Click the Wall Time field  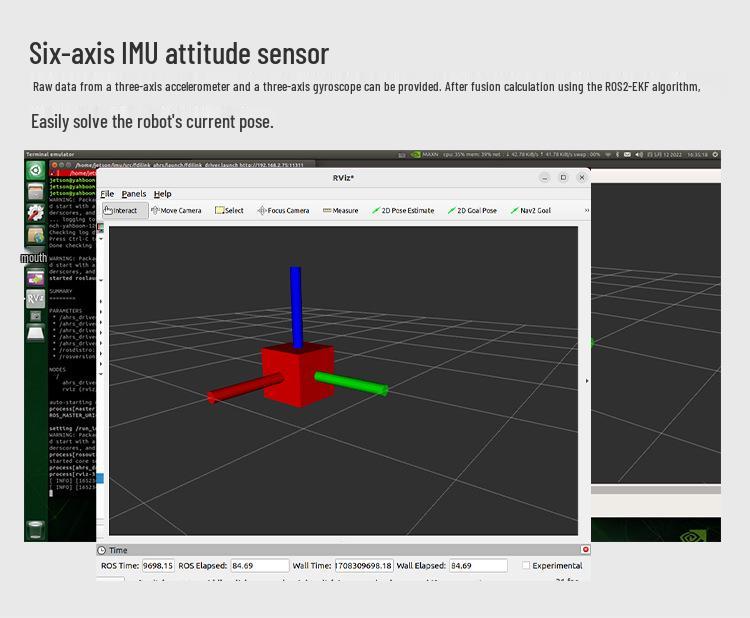coord(364,565)
